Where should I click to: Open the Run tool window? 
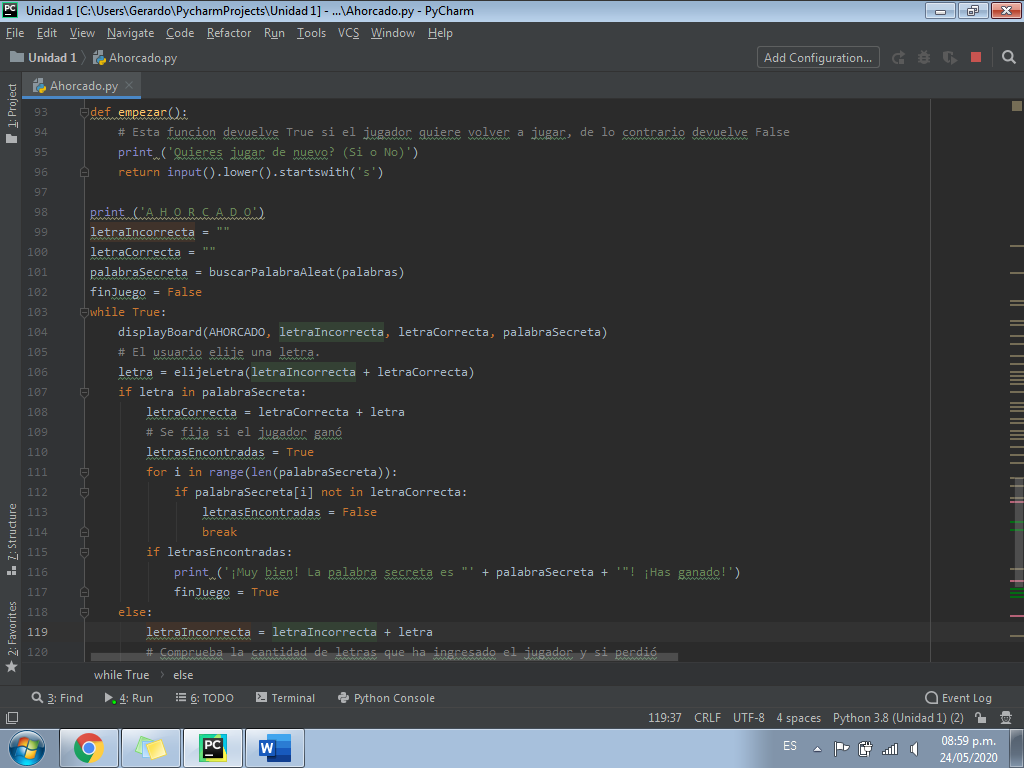[x=129, y=697]
